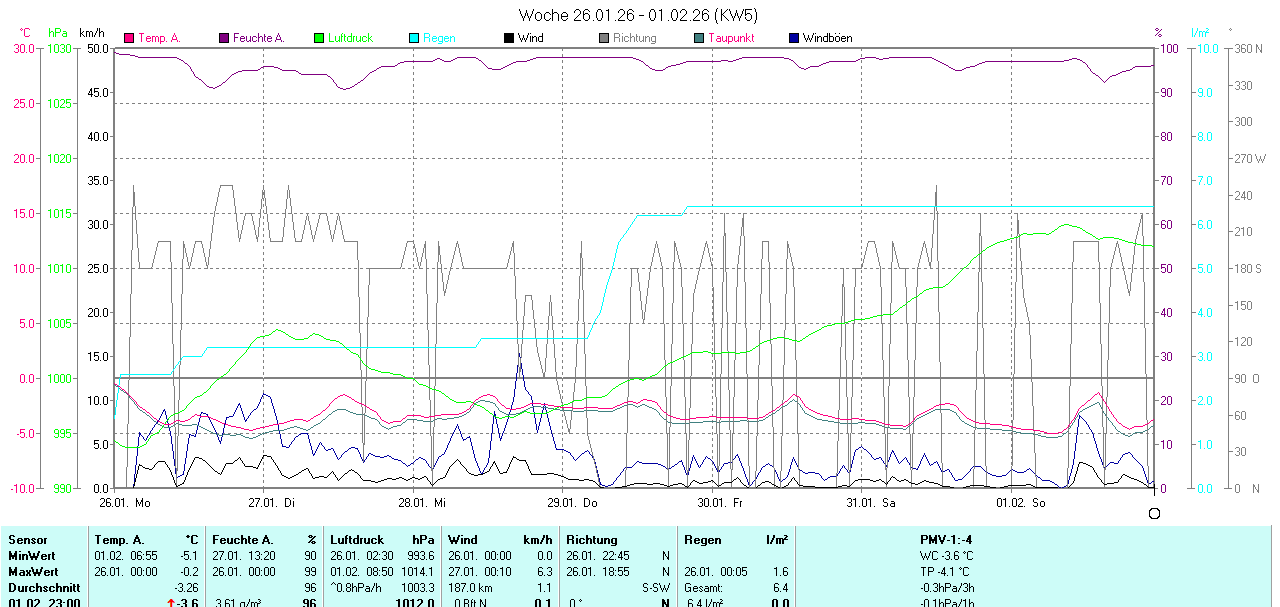Click the purple Feuchte A. legend swatch
Screen dimensions: 1280x607
(x=224, y=38)
